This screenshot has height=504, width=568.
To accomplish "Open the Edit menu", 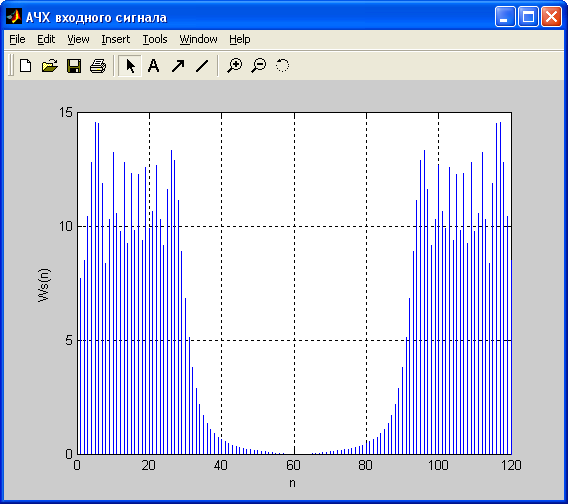I will [46, 39].
